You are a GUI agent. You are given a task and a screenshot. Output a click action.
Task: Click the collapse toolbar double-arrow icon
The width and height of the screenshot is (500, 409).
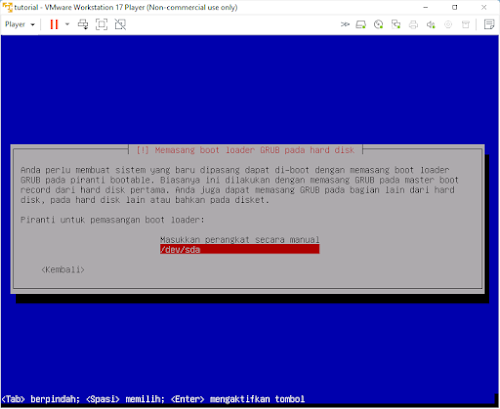(345, 24)
